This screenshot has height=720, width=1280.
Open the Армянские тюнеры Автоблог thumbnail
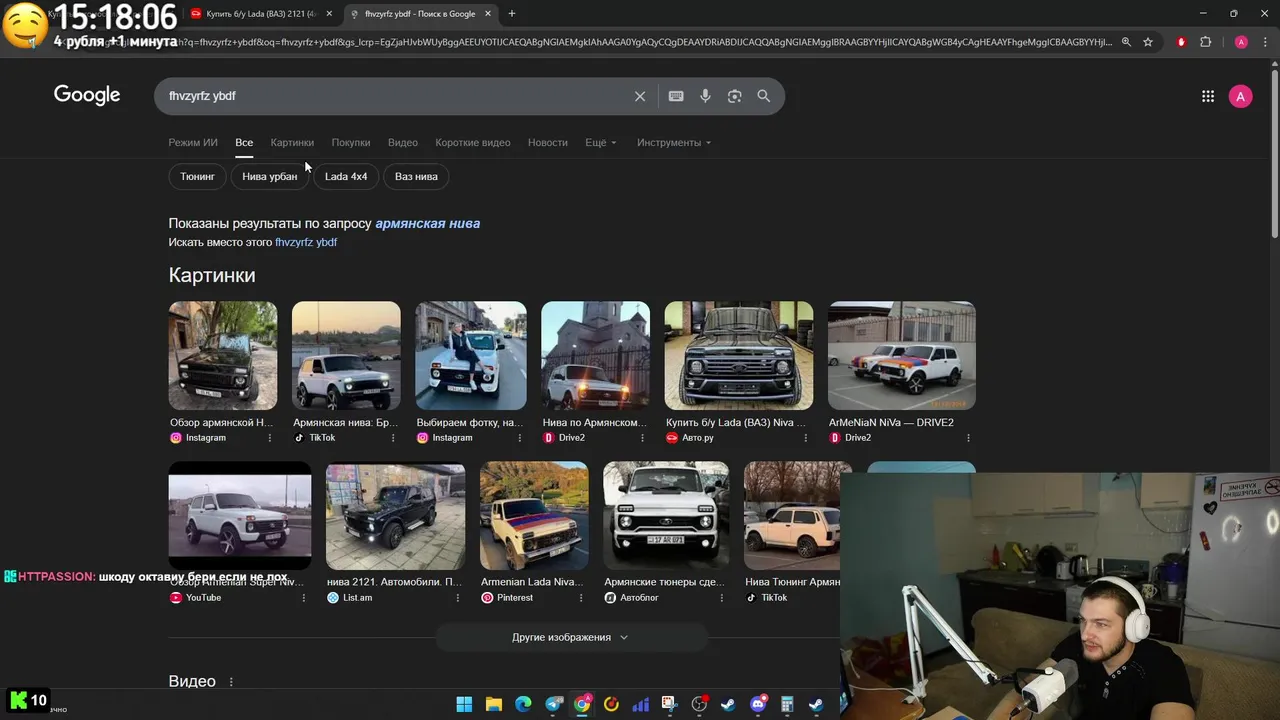click(x=666, y=516)
